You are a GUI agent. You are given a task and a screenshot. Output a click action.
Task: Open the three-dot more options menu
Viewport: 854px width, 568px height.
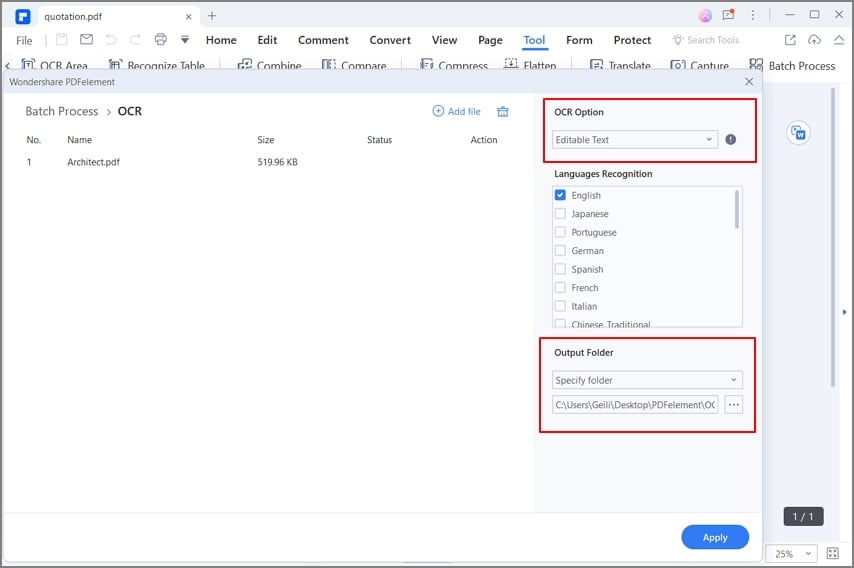tap(753, 15)
